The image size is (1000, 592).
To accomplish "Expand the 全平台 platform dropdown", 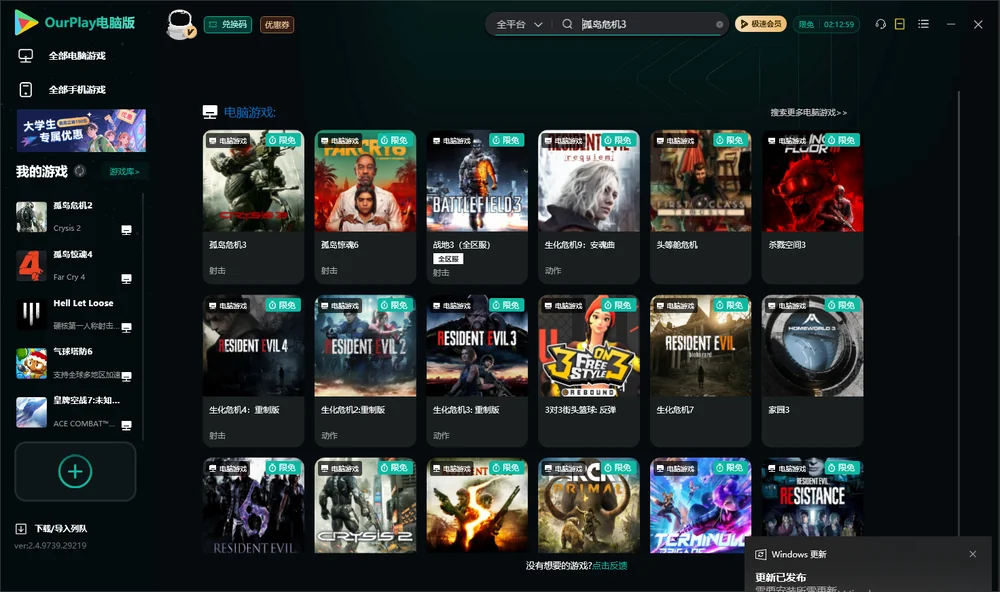I will 519,24.
